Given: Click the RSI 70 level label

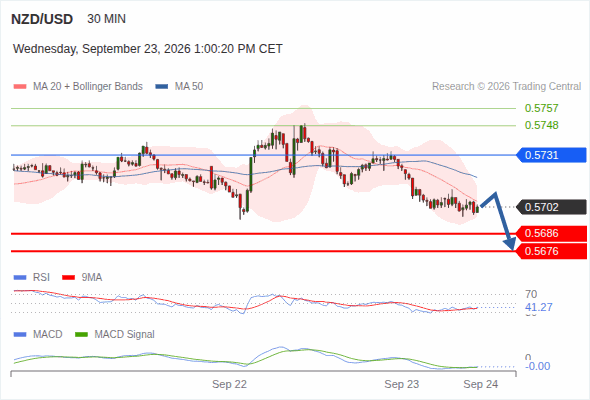Looking at the screenshot, I should tap(531, 294).
